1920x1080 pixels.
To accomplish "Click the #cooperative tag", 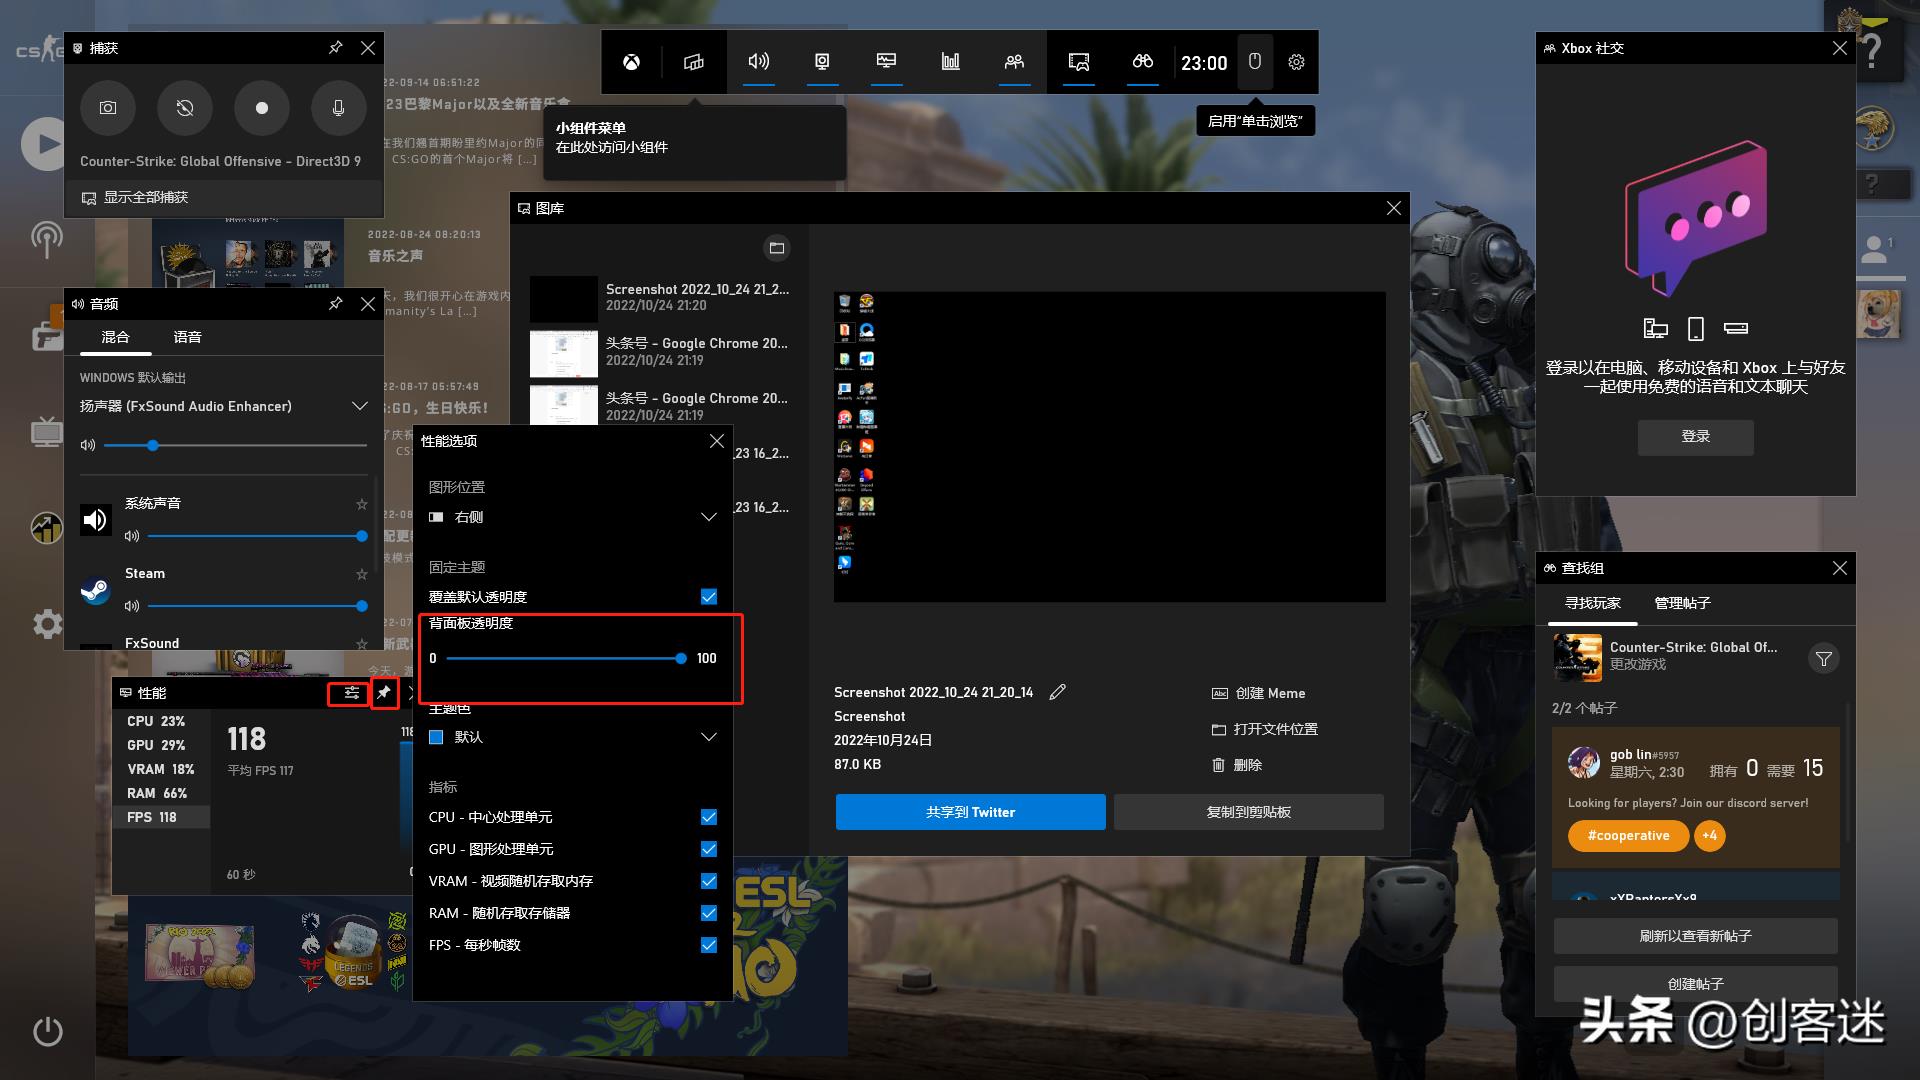I will pyautogui.click(x=1628, y=836).
